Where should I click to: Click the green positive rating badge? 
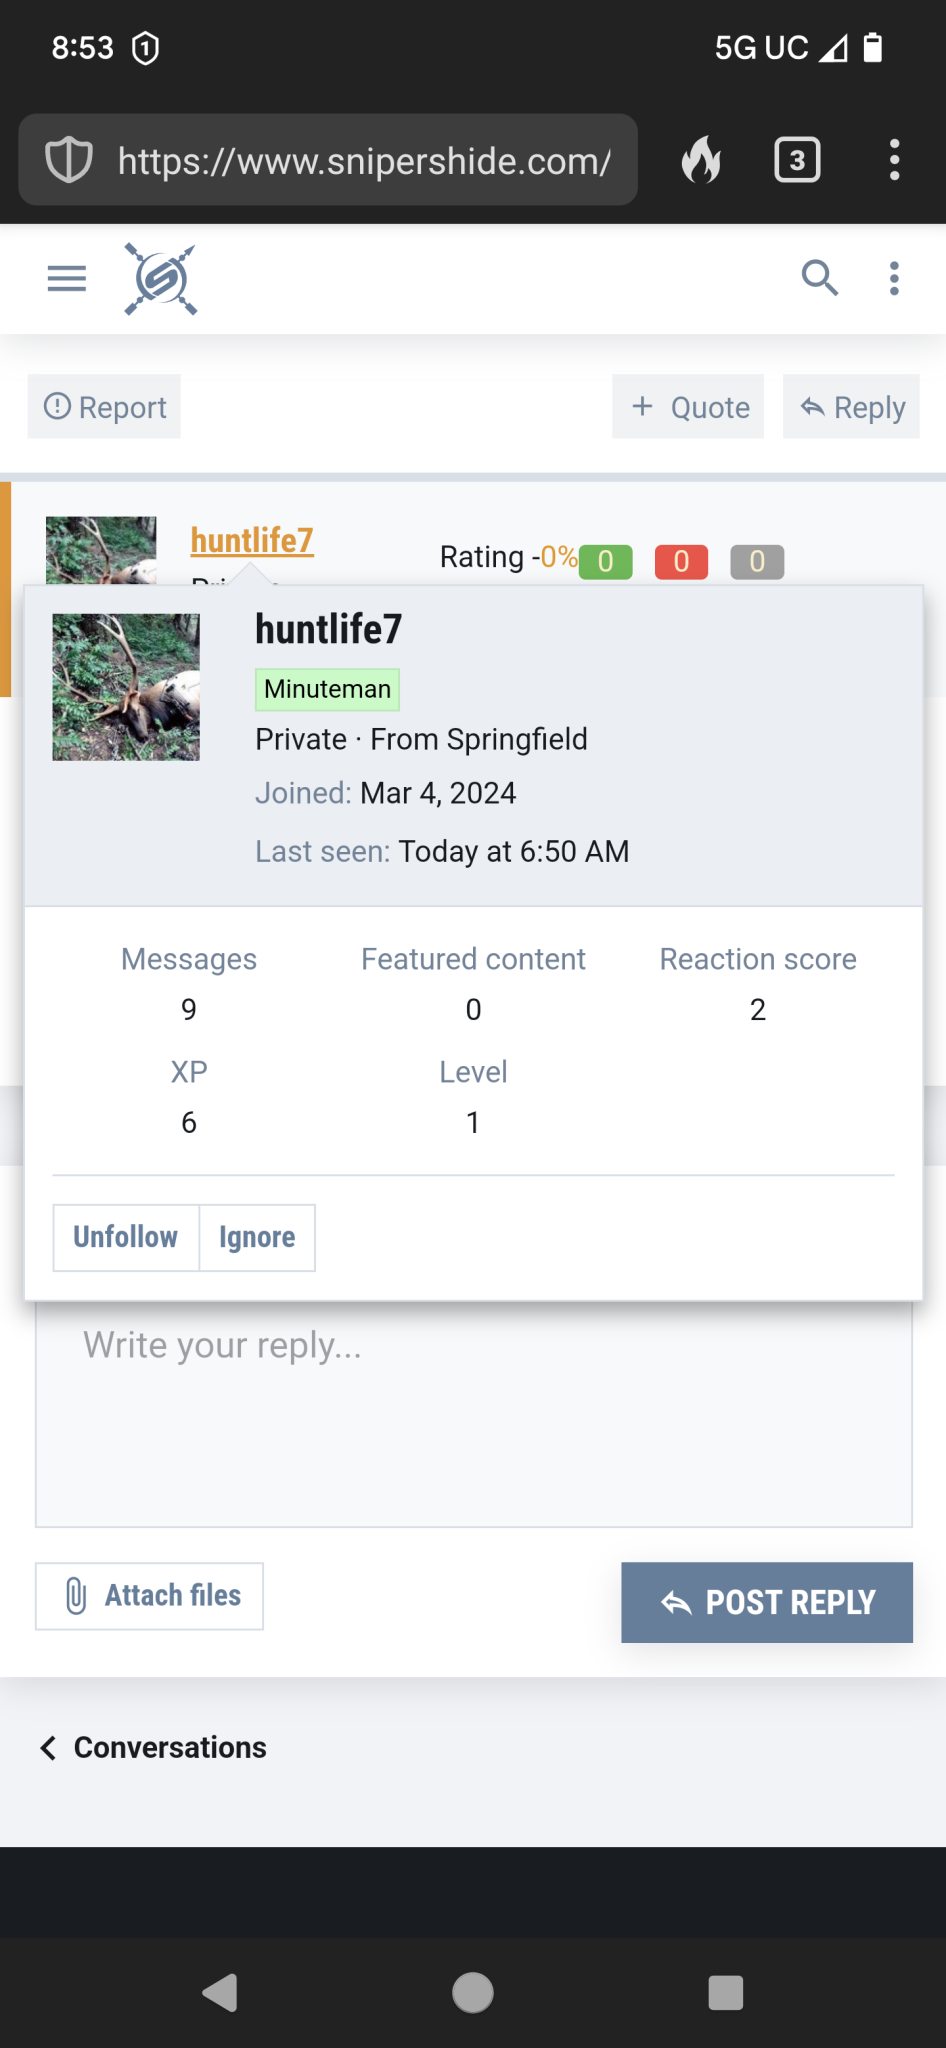[605, 562]
